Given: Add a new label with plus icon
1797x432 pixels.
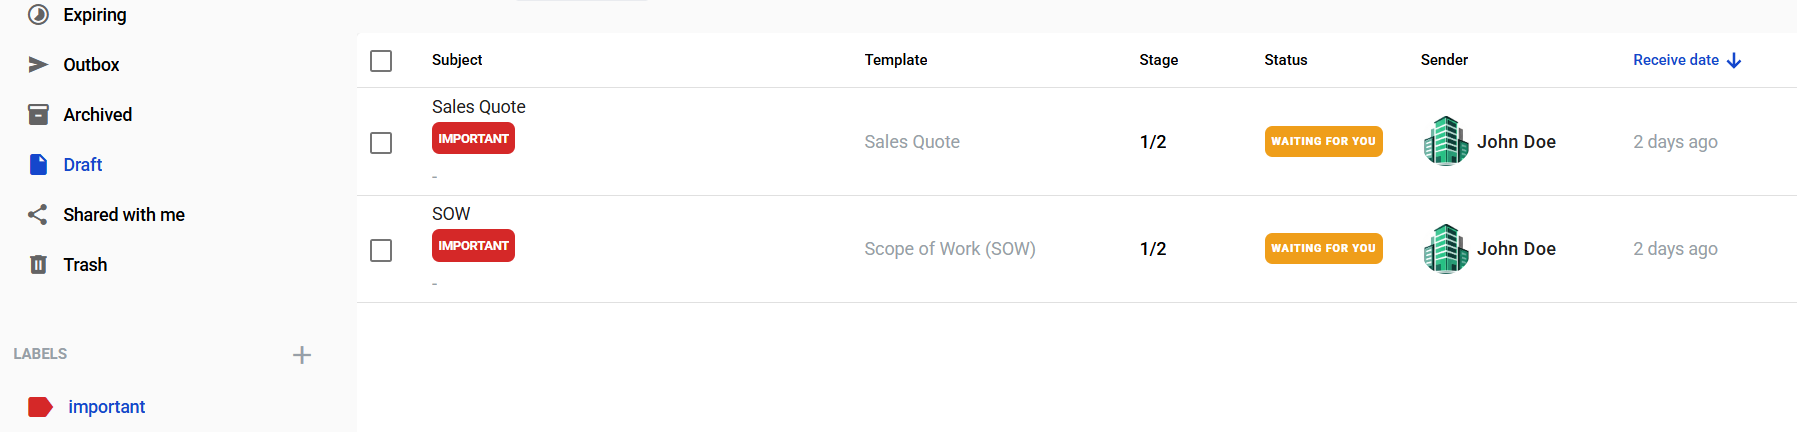Looking at the screenshot, I should (x=302, y=355).
